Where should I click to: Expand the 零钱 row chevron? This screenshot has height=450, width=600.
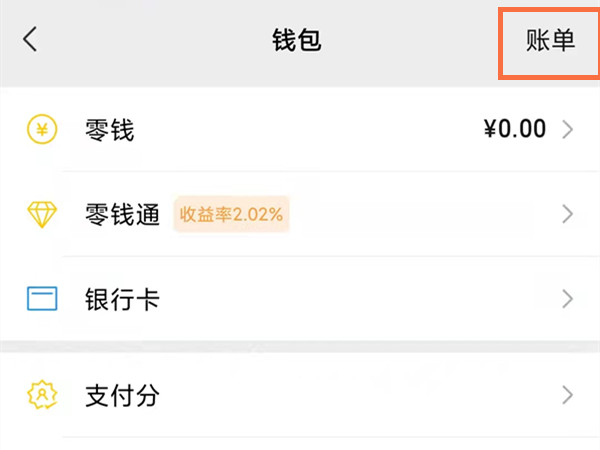tap(568, 129)
